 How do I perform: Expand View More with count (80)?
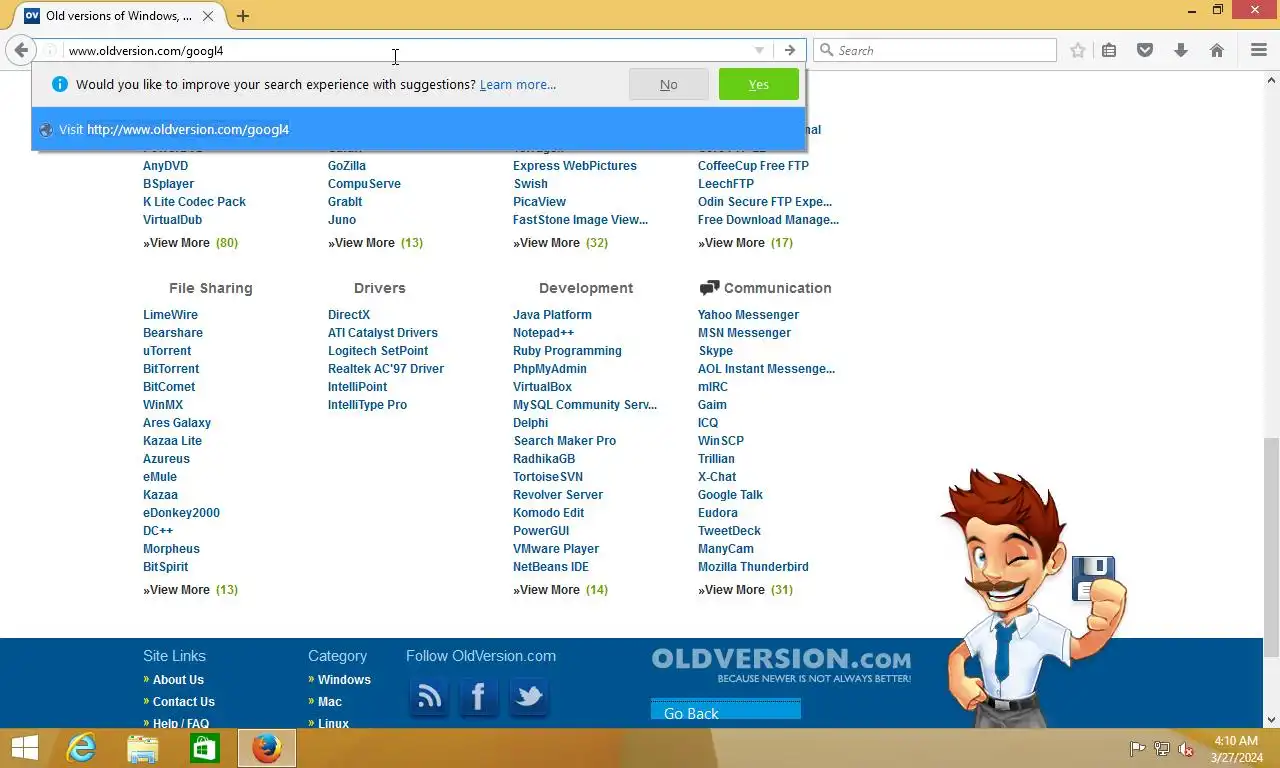coord(190,243)
